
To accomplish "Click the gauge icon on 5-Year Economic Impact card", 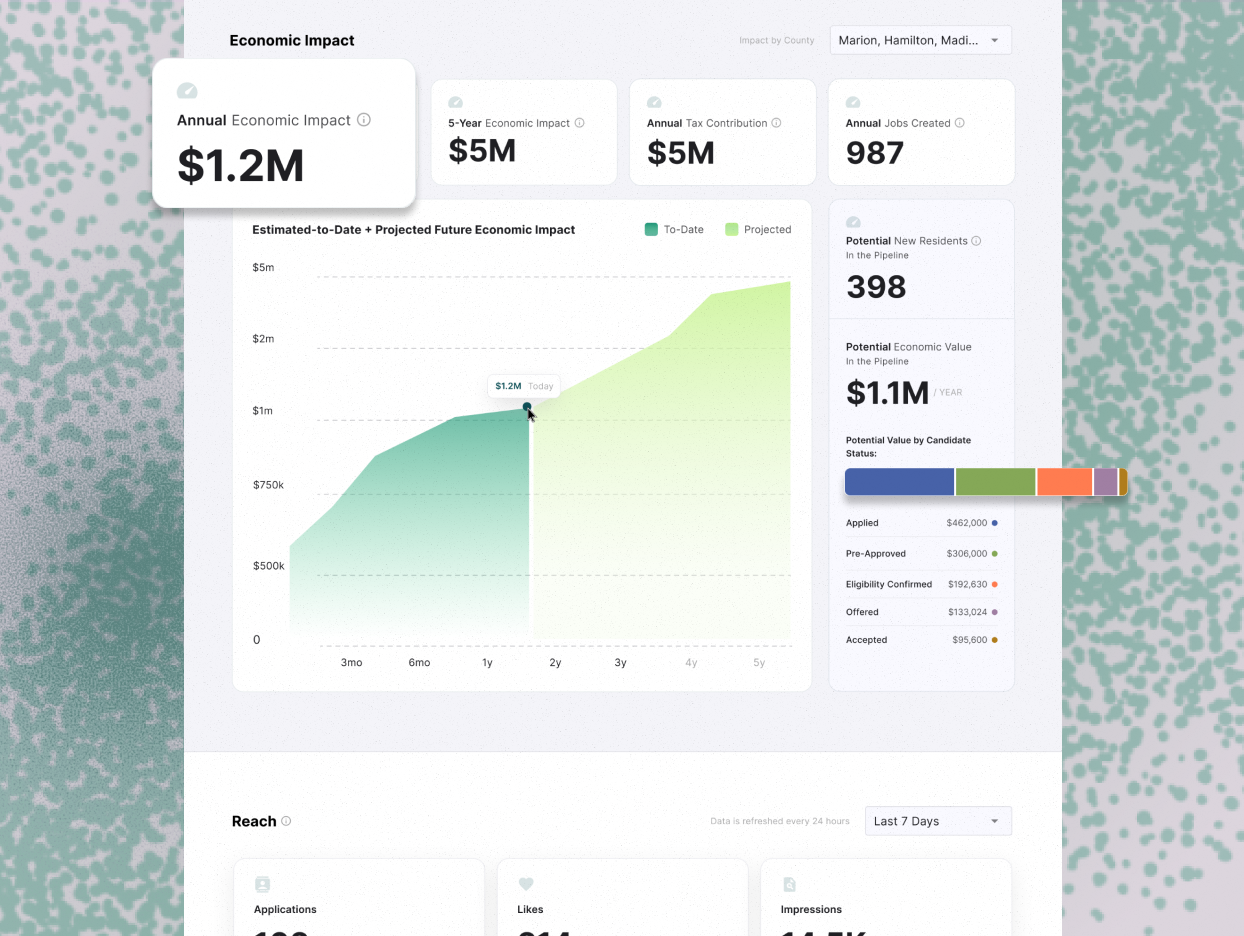I will pyautogui.click(x=456, y=102).
